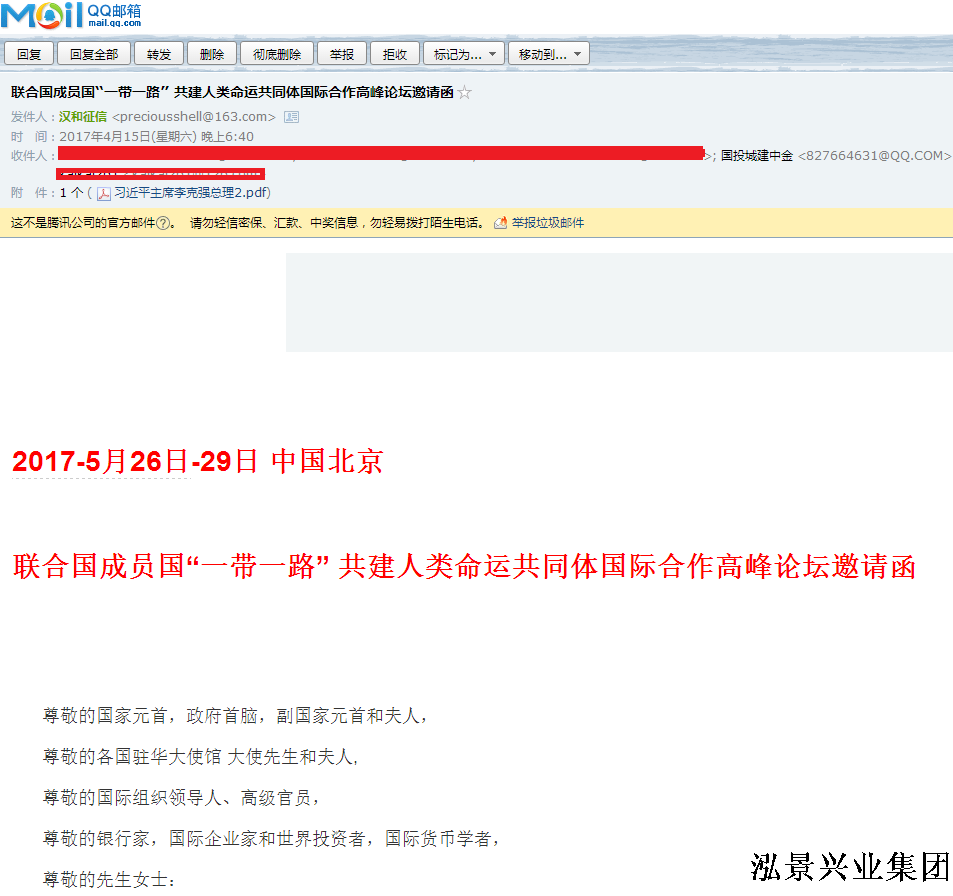This screenshot has width=953, height=896.
Task: Click sender name 汉和征信
Action: (x=83, y=117)
